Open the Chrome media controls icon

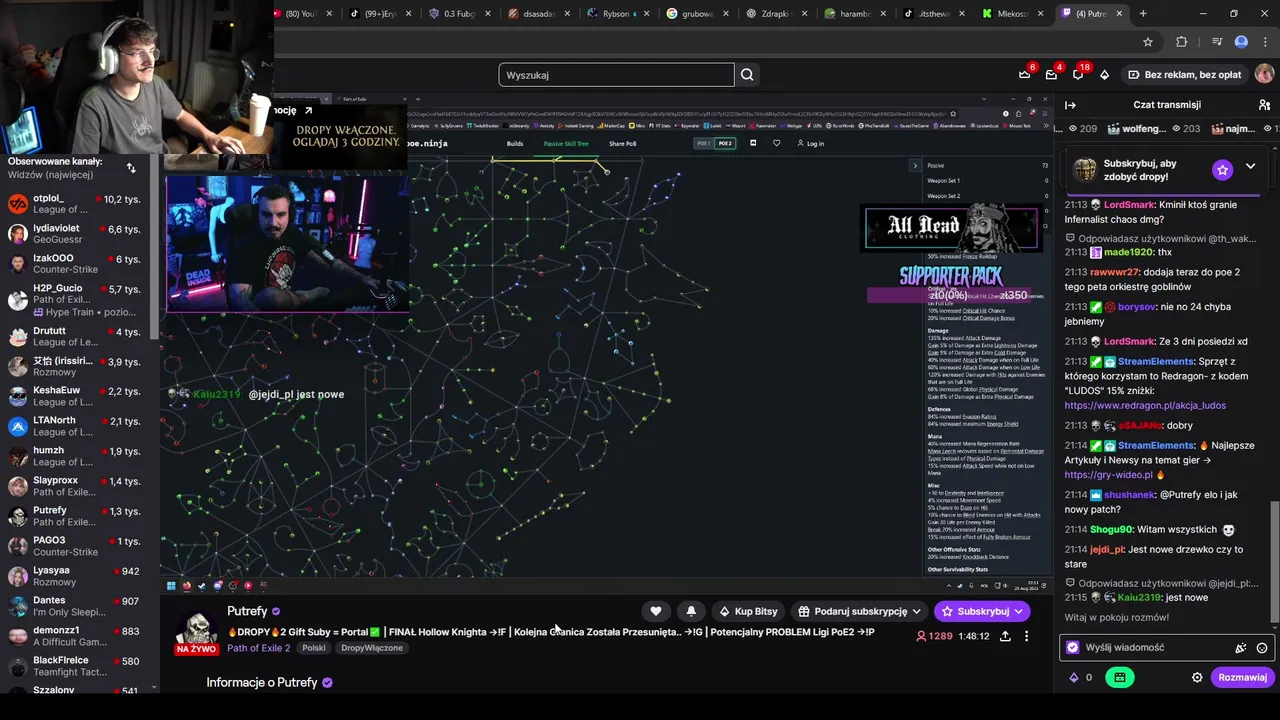coord(1217,42)
